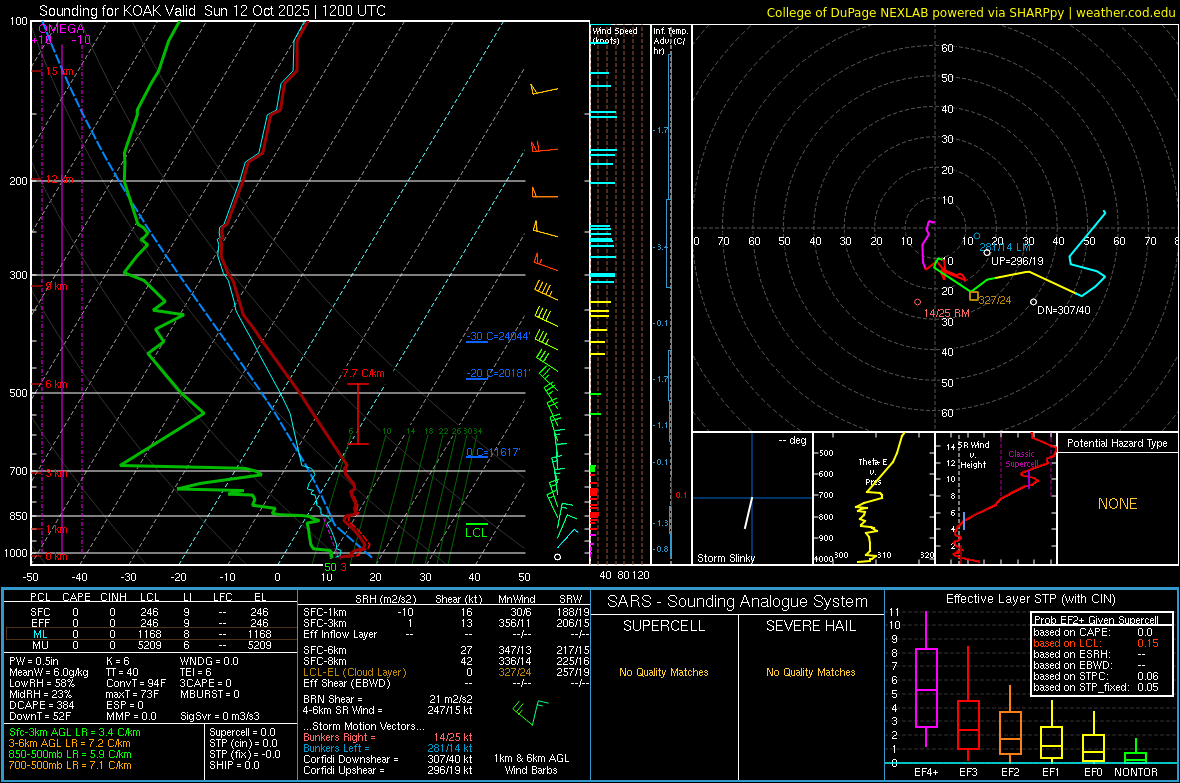The image size is (1180, 783).
Task: Click the DCAPE = 384 value
Action: tap(41, 705)
